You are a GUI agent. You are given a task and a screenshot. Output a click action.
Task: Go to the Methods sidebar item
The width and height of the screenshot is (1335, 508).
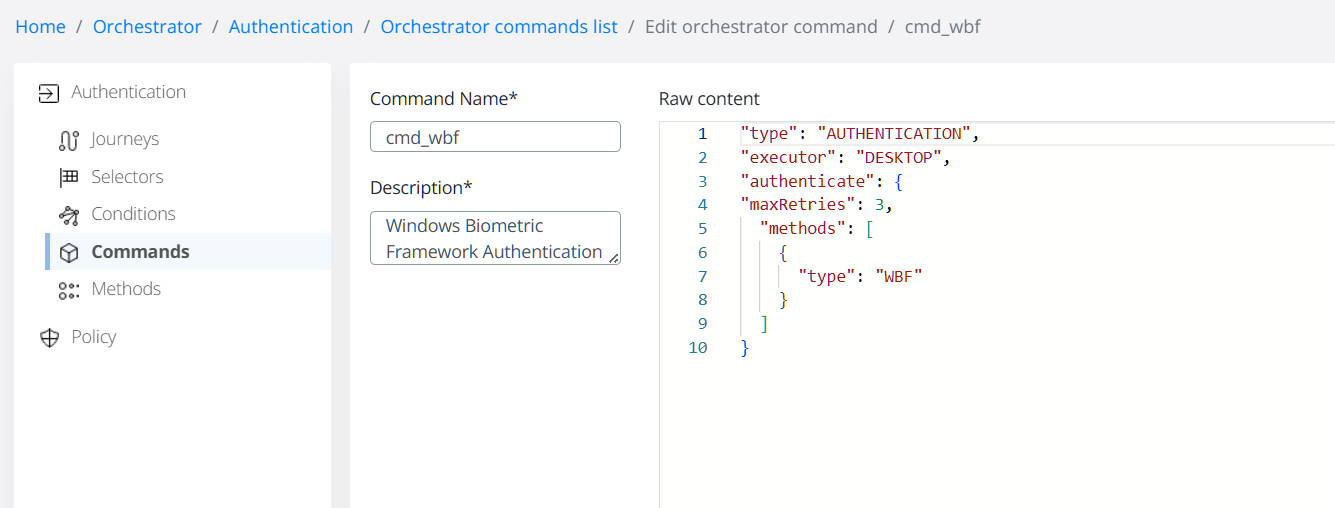coord(126,289)
